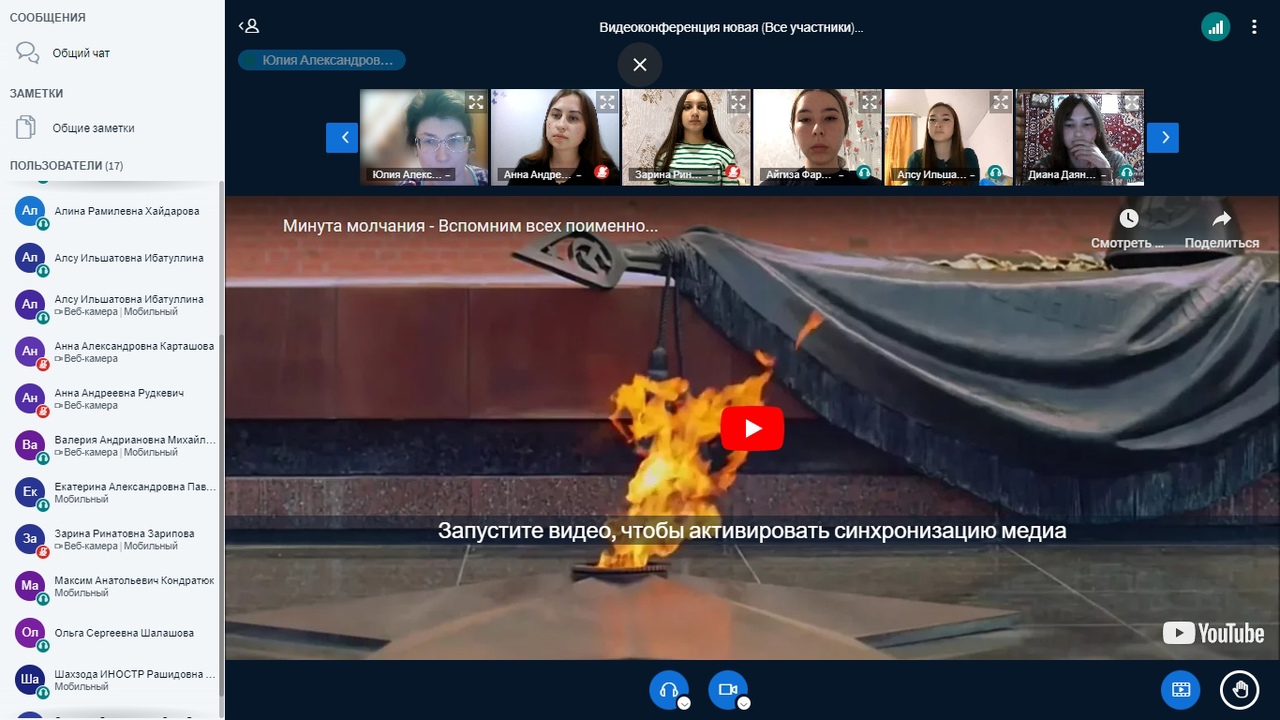Image resolution: width=1280 pixels, height=720 pixels.
Task: Toggle the webcam sharing button
Action: (x=727, y=689)
